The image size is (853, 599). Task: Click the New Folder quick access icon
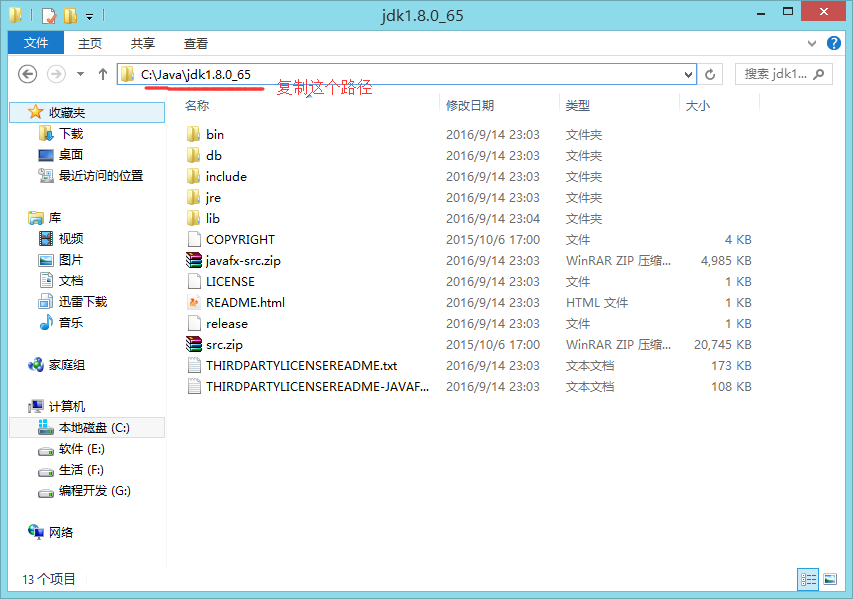[x=71, y=16]
